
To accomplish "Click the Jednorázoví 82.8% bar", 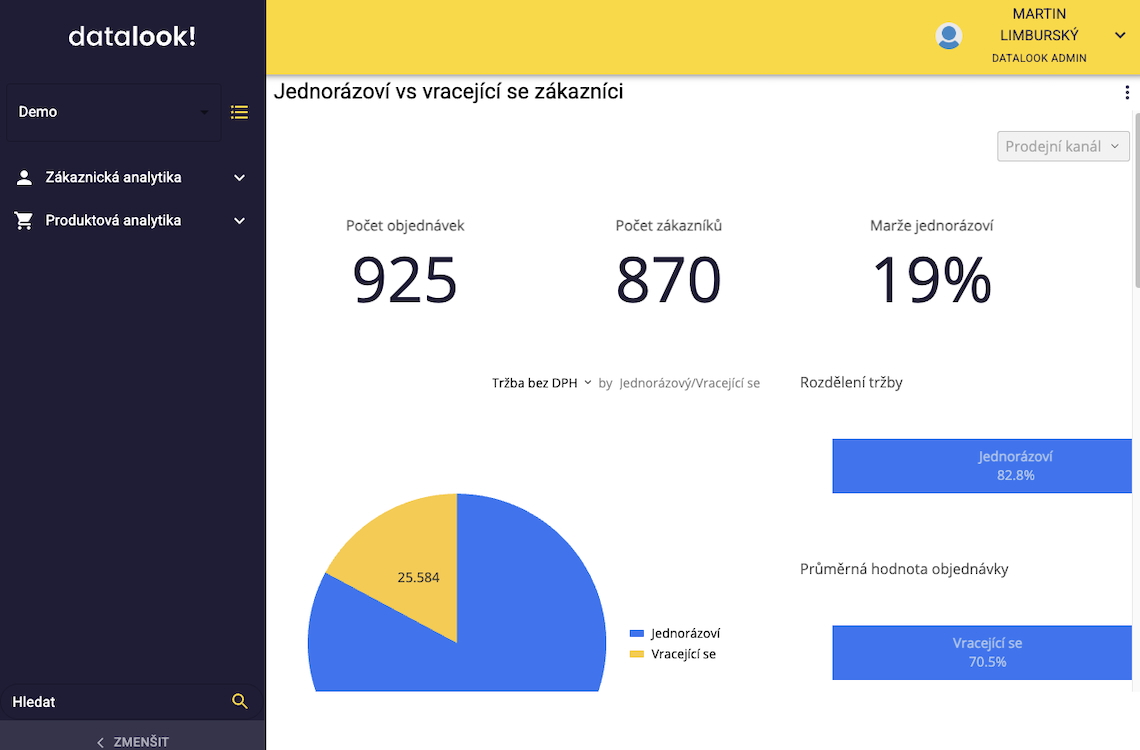I will [982, 466].
